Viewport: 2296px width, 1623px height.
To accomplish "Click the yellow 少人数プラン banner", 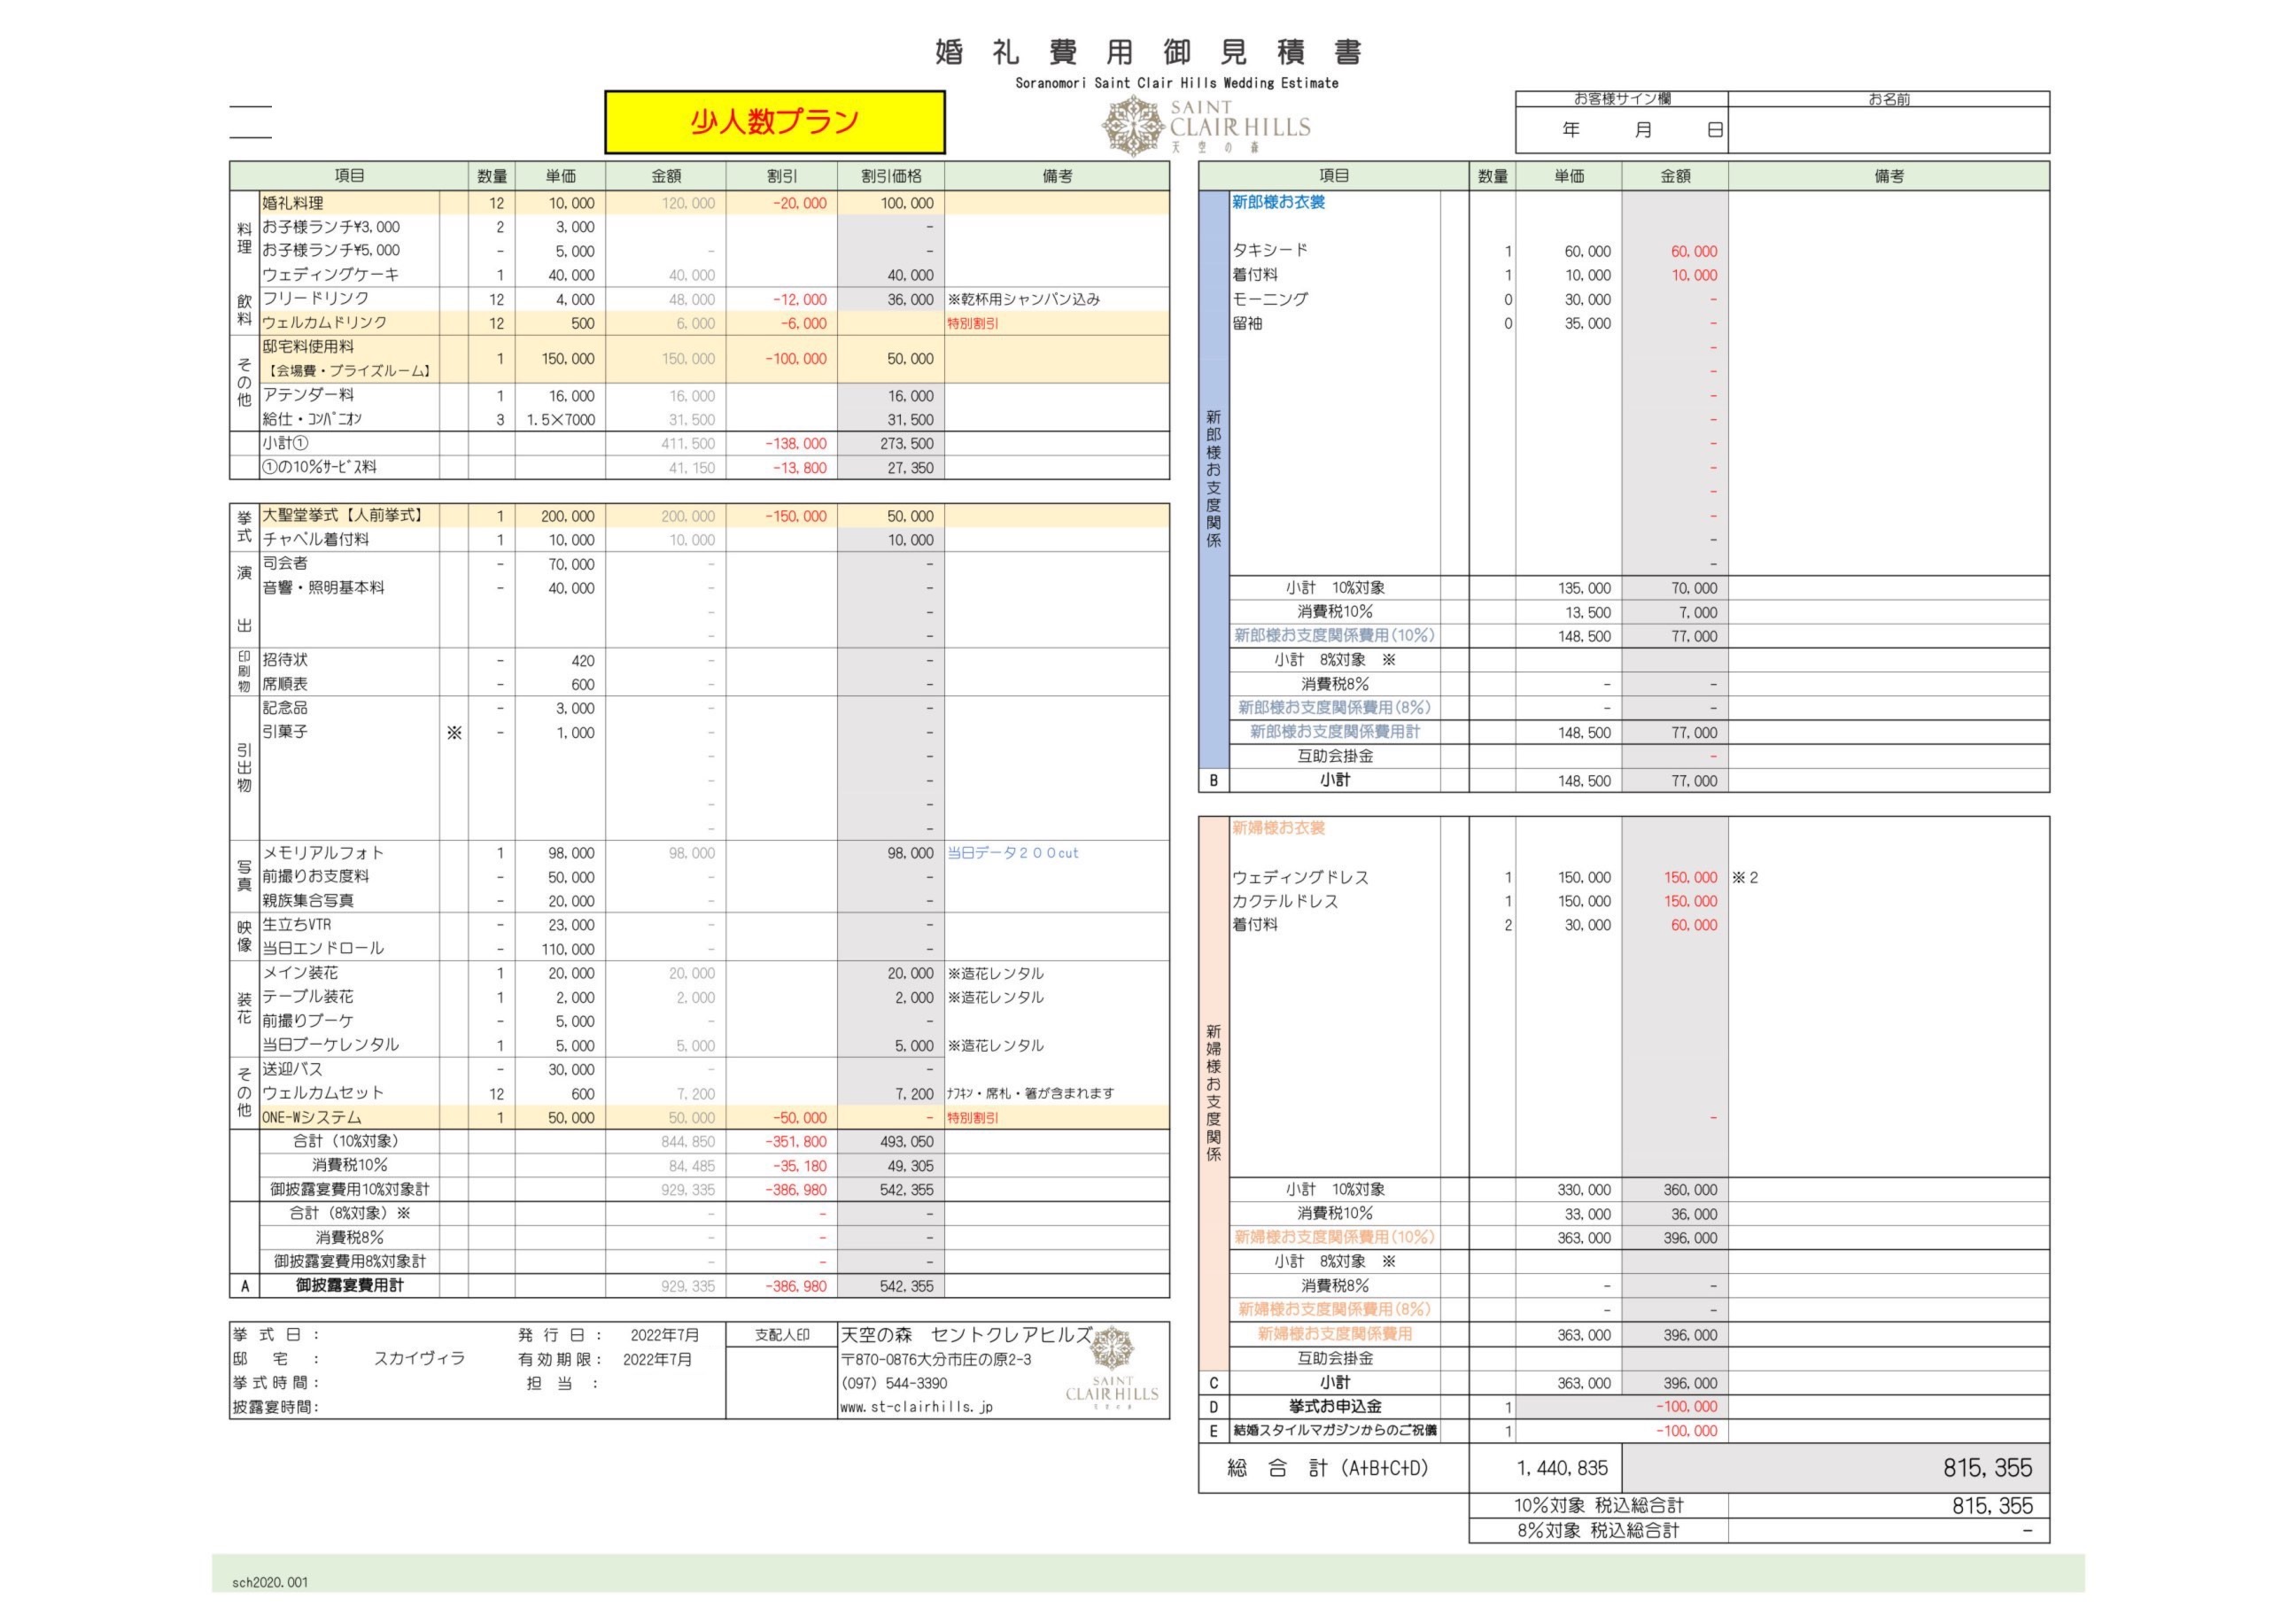I will (x=775, y=122).
